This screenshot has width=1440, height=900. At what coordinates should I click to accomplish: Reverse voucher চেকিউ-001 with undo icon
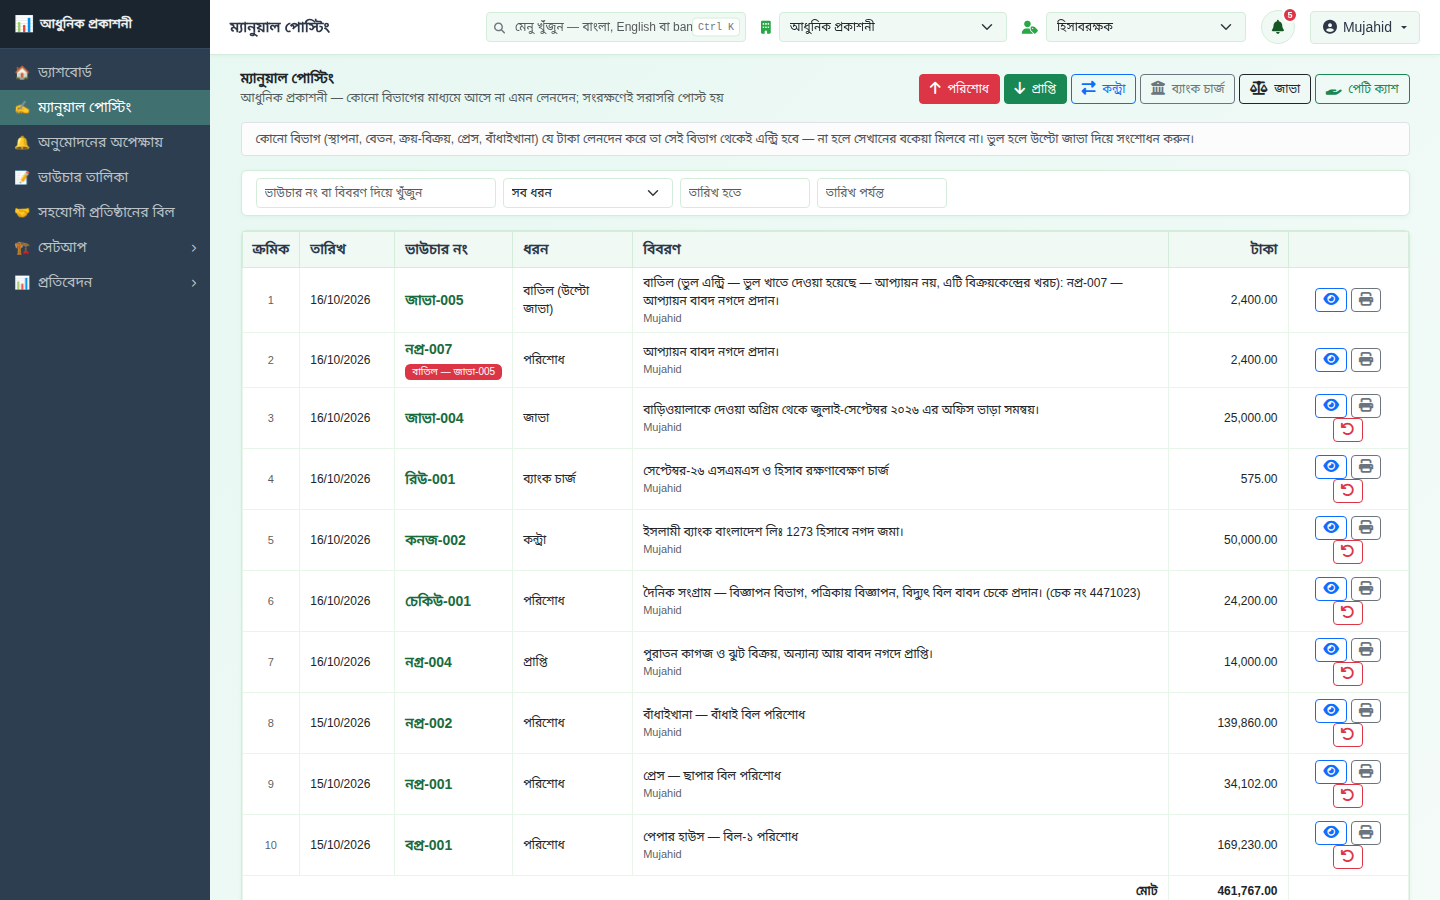1348,613
